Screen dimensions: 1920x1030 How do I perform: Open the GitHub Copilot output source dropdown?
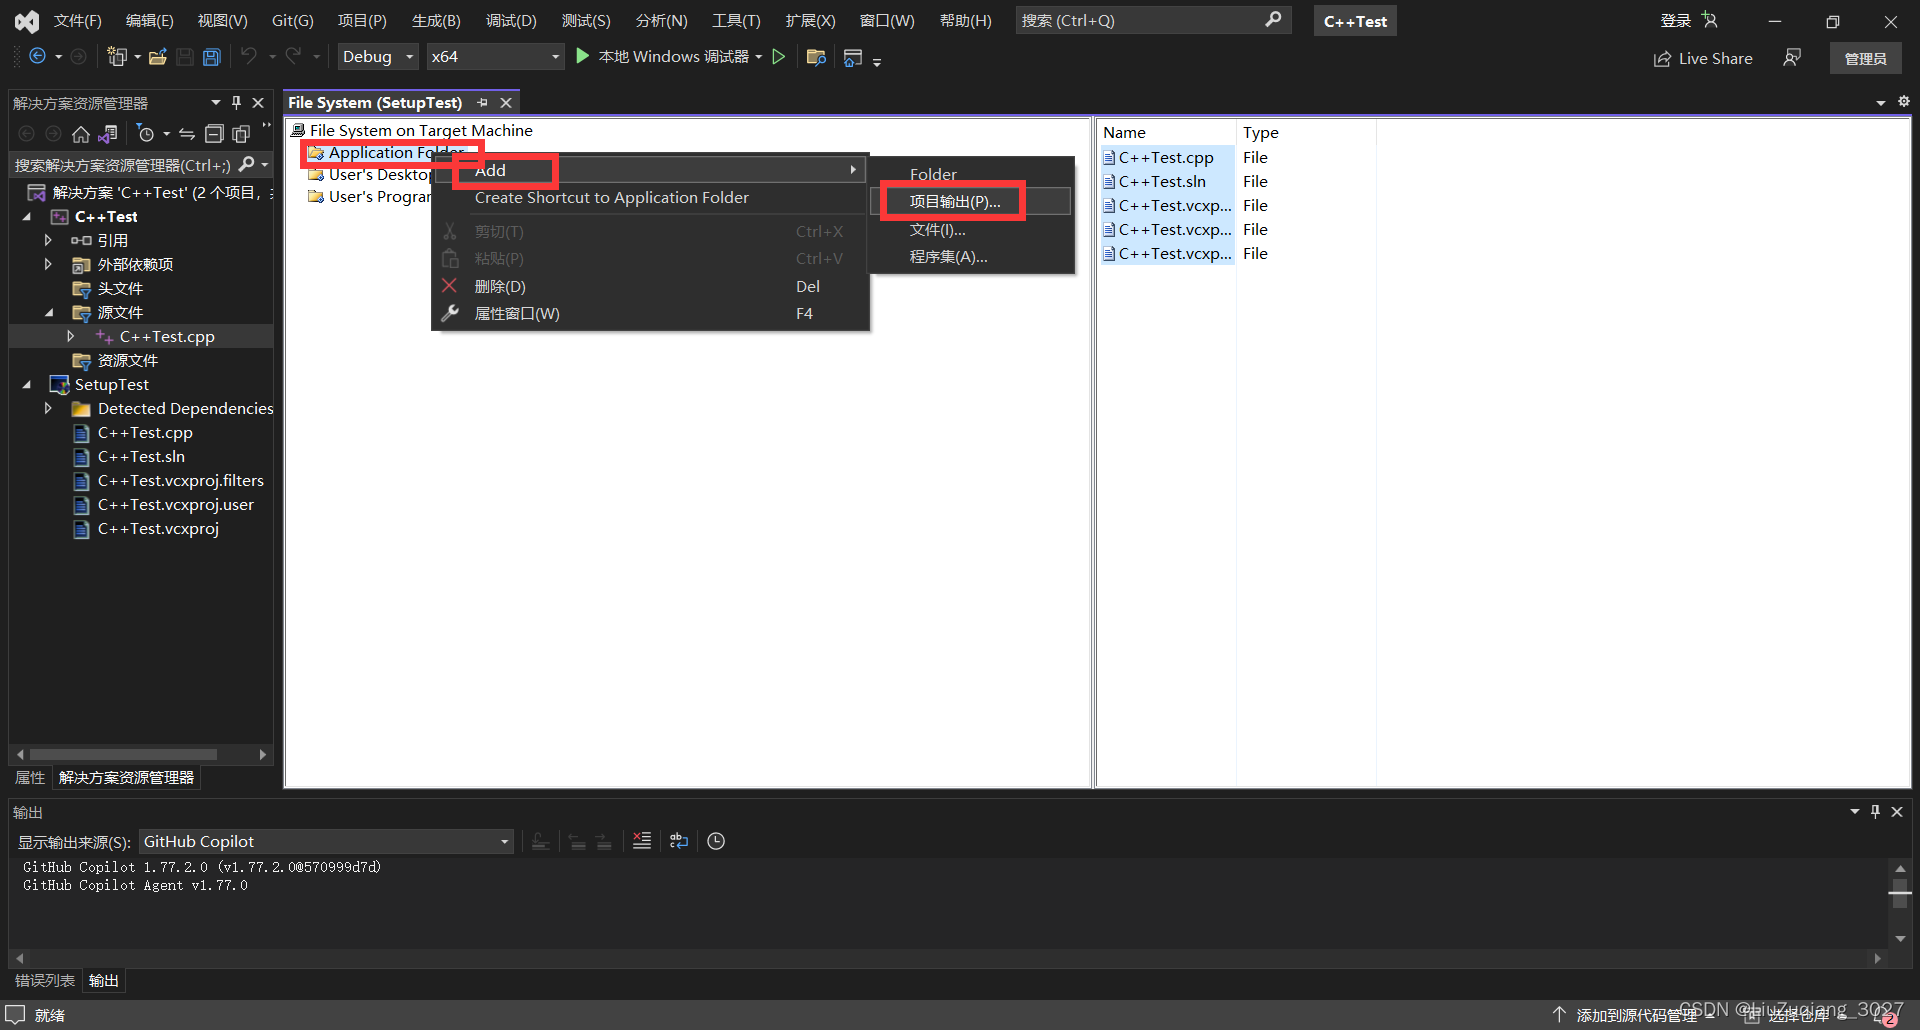(326, 842)
